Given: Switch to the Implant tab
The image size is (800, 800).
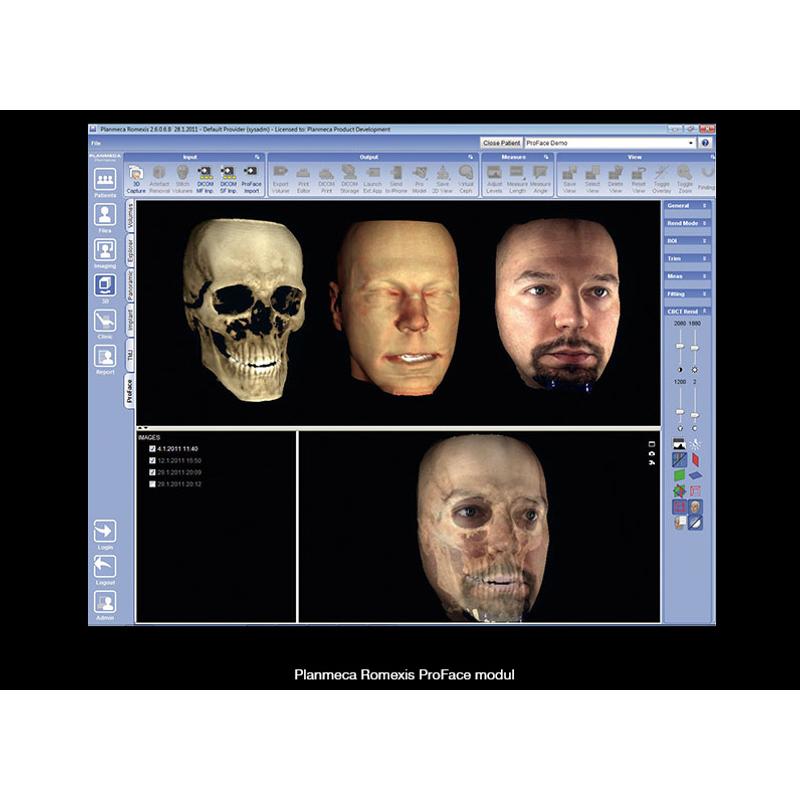Looking at the screenshot, I should (130, 320).
